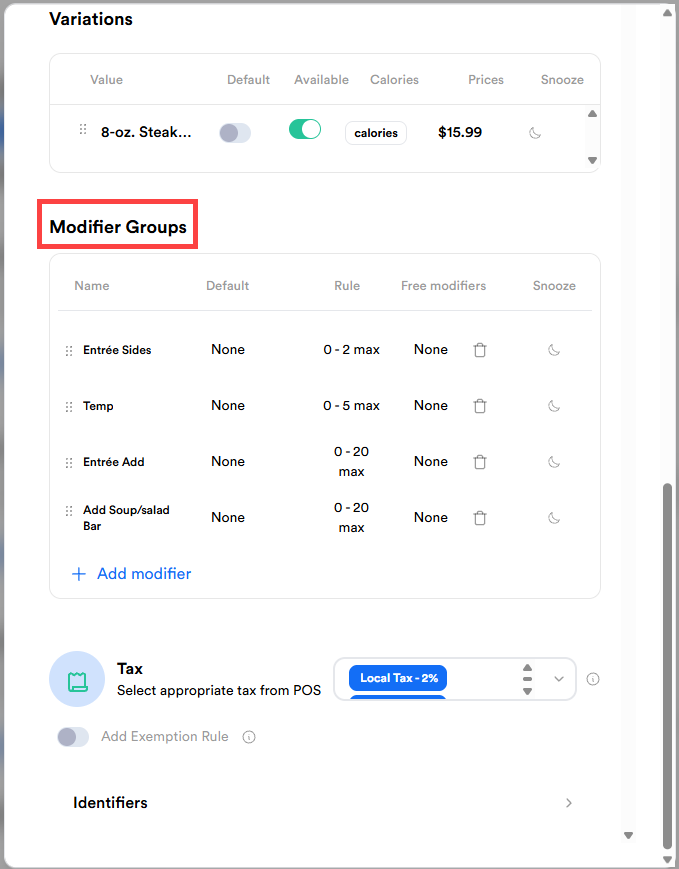
Task: Click the page scroll up arrow at top
Action: click(x=667, y=13)
